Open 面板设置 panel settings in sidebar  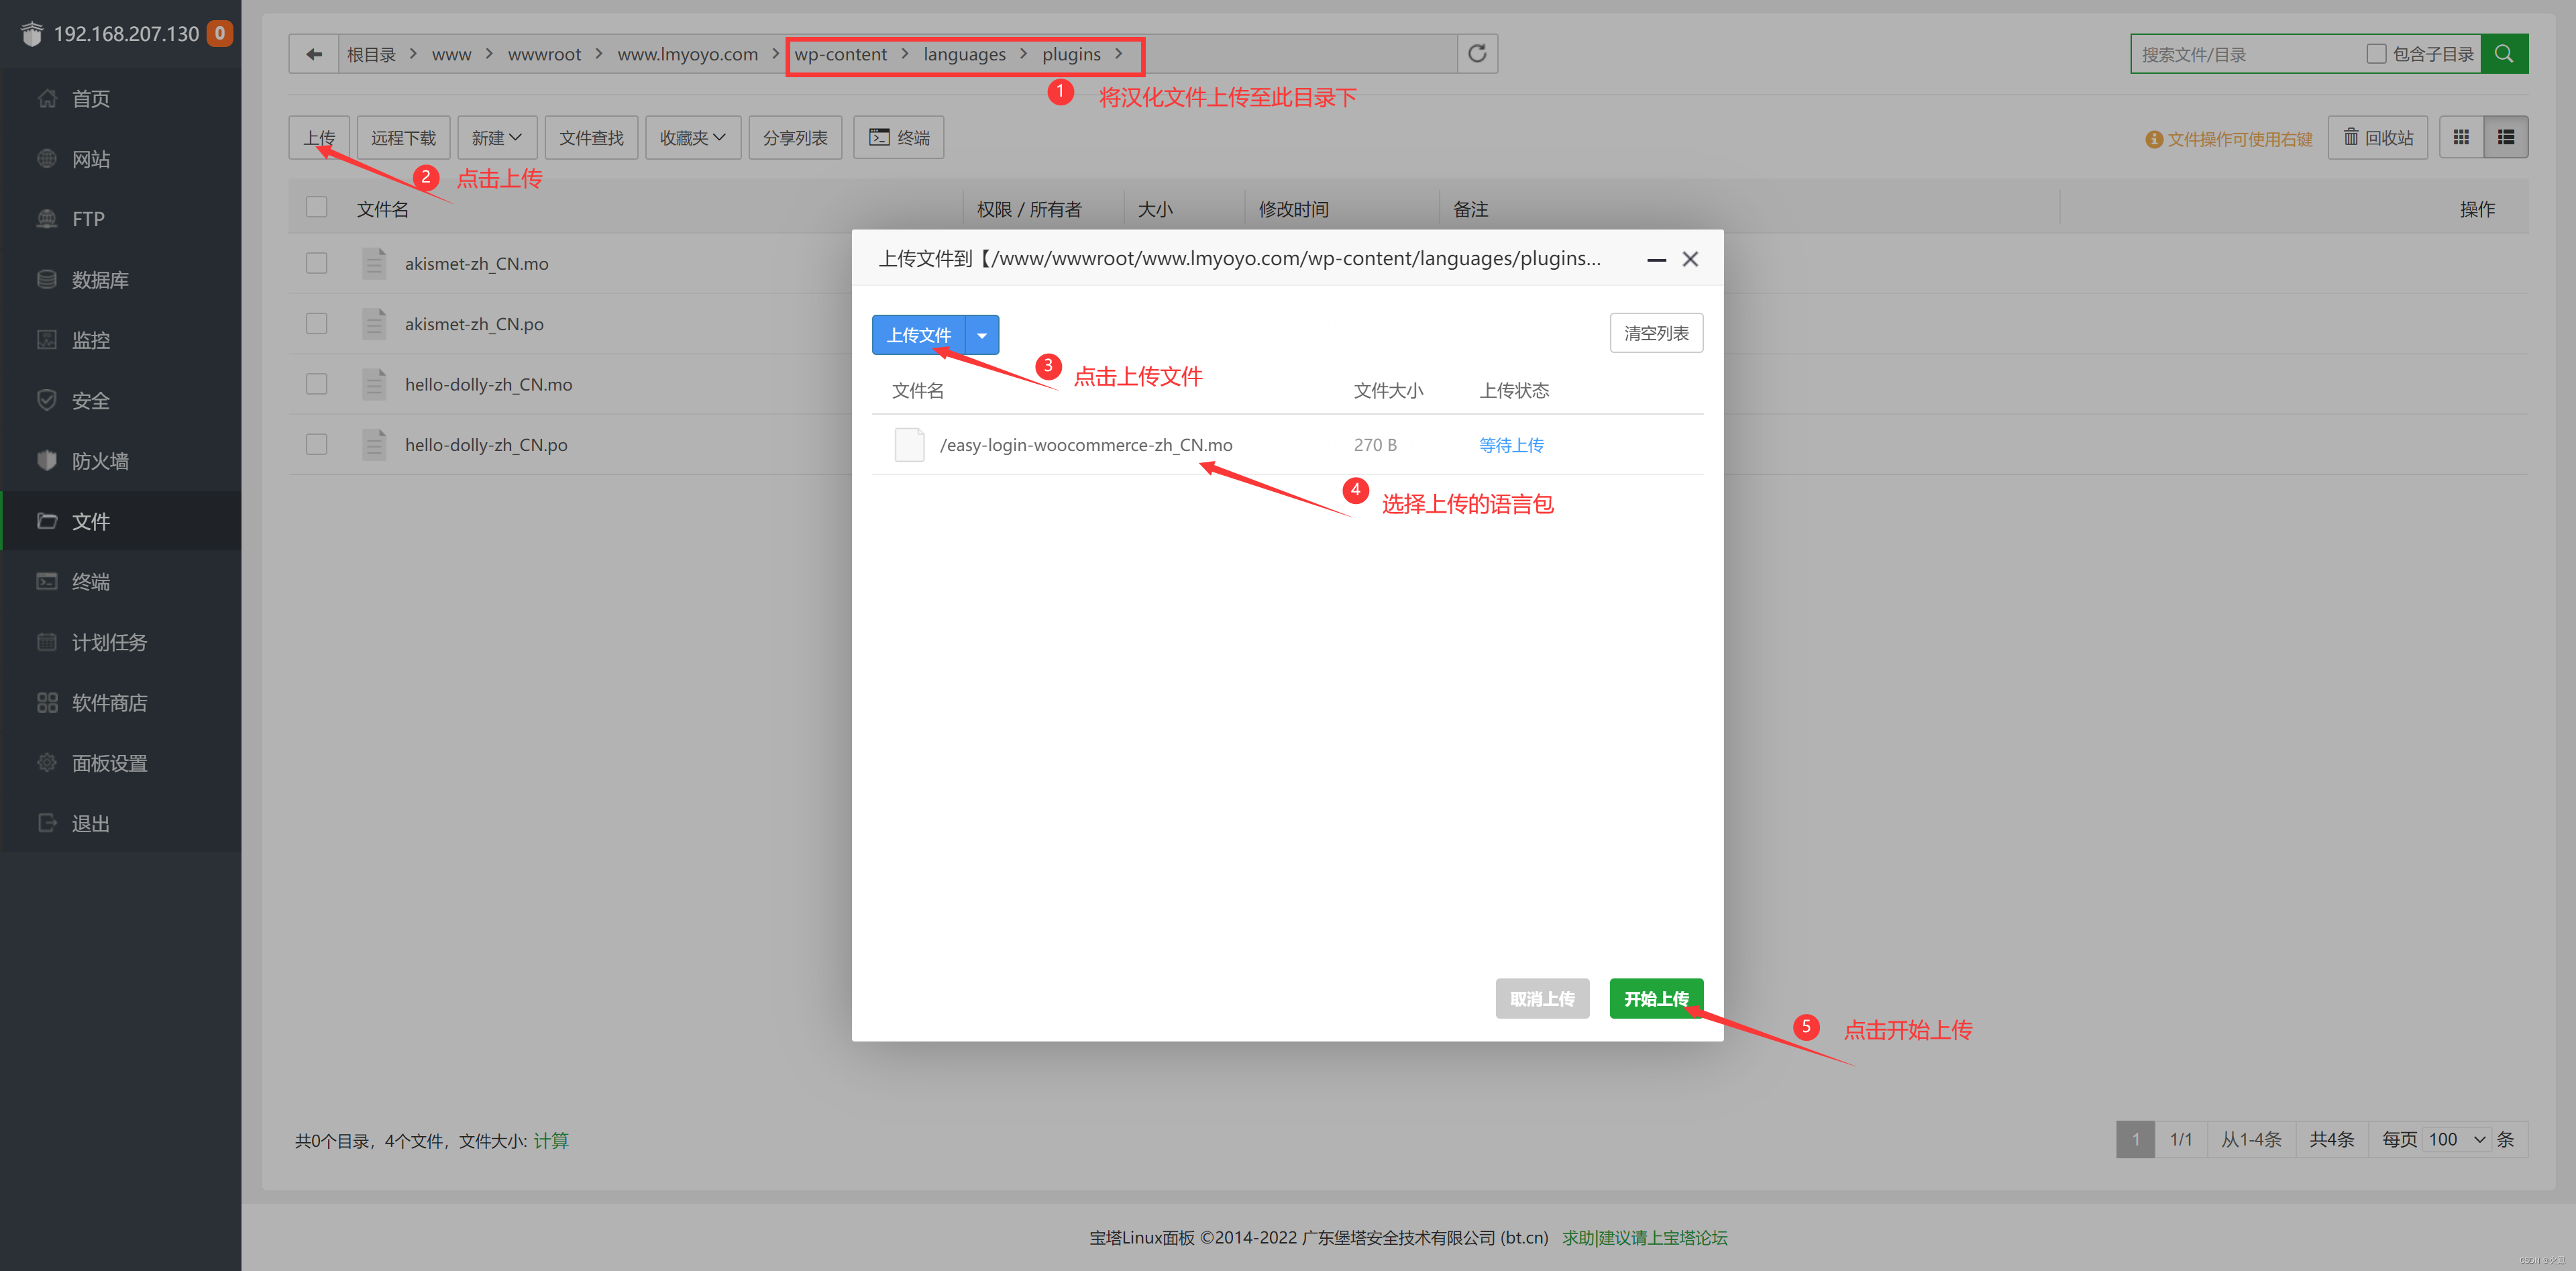tap(121, 763)
